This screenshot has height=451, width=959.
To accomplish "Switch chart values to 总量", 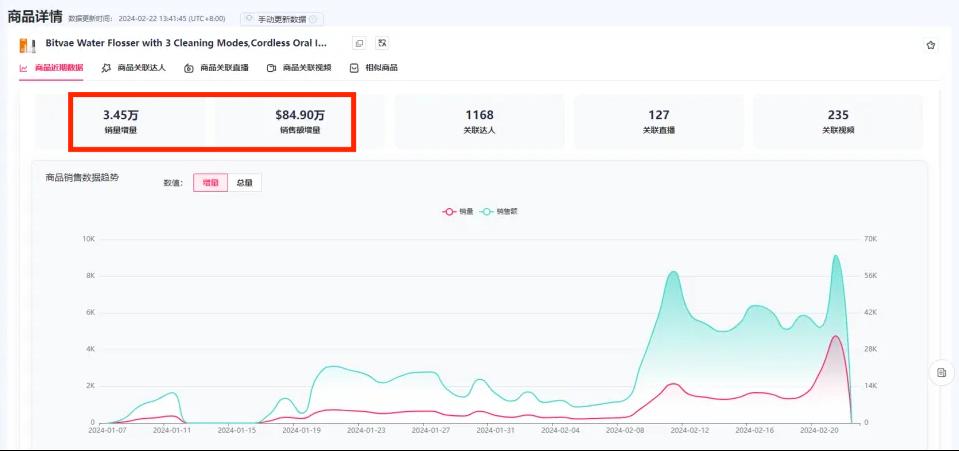I will click(x=244, y=183).
